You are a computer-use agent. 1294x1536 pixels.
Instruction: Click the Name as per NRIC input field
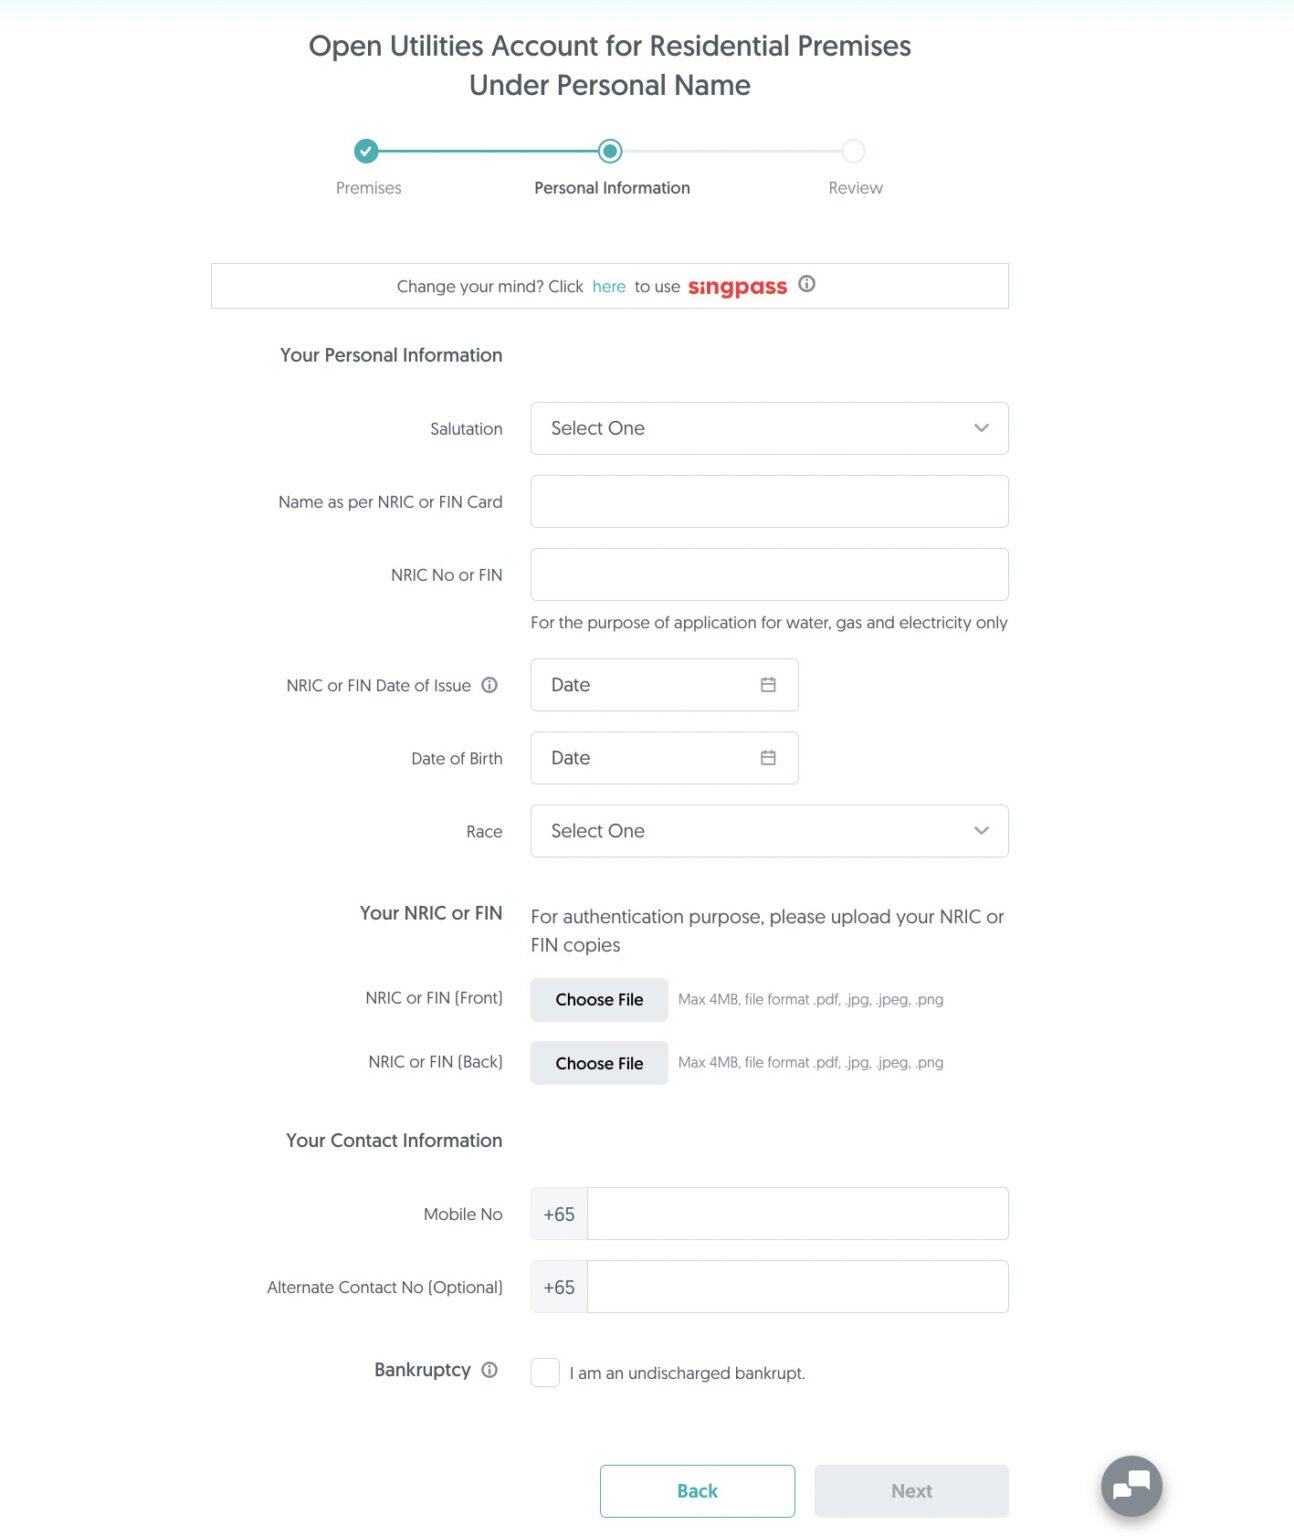click(768, 501)
